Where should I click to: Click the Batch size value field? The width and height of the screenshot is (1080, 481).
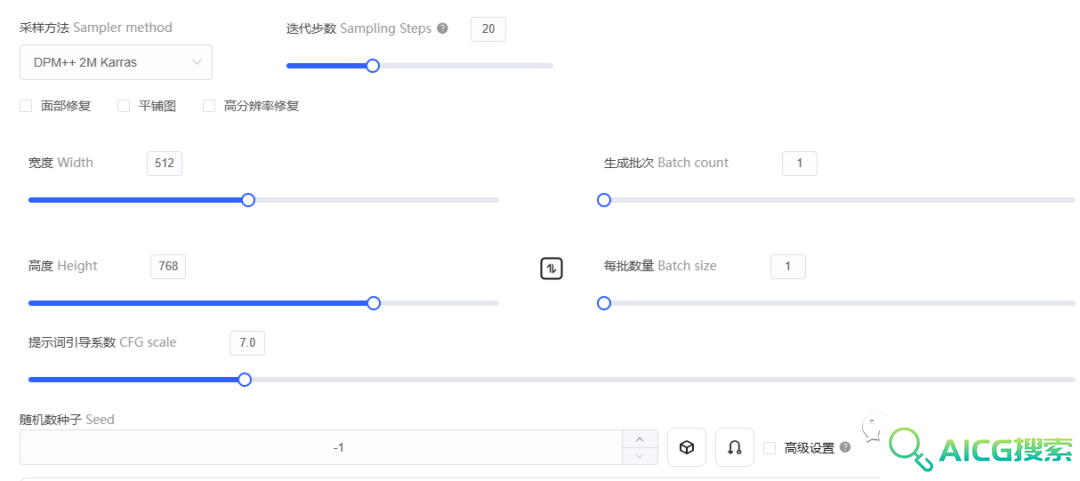click(788, 267)
